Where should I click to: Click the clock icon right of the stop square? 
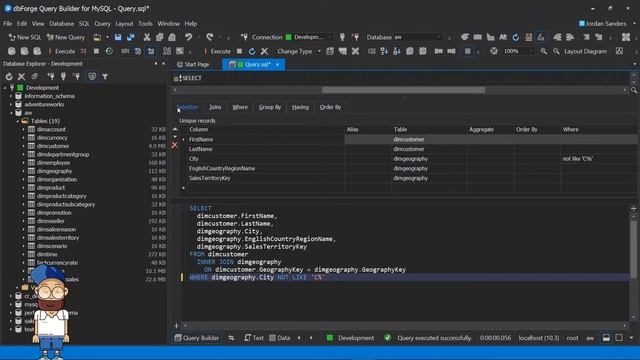pyautogui.click(x=109, y=51)
